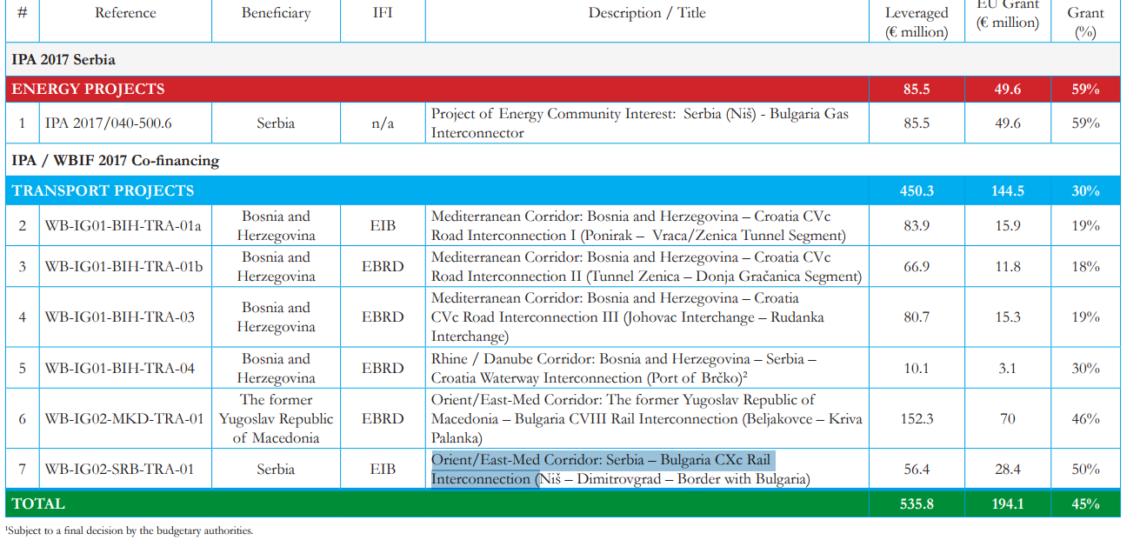The height and width of the screenshot is (540, 1140).
Task: Click leveraged value "152.3"
Action: (917, 419)
